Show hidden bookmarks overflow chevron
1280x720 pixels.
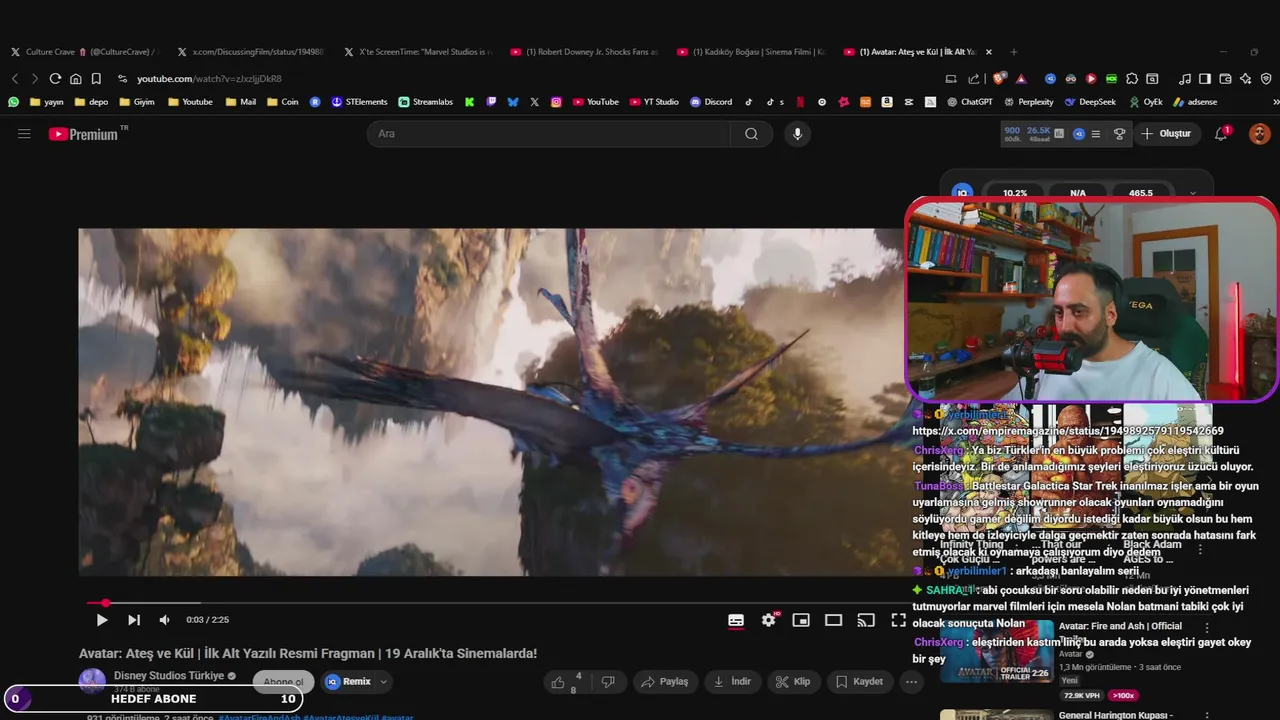pos(1275,102)
